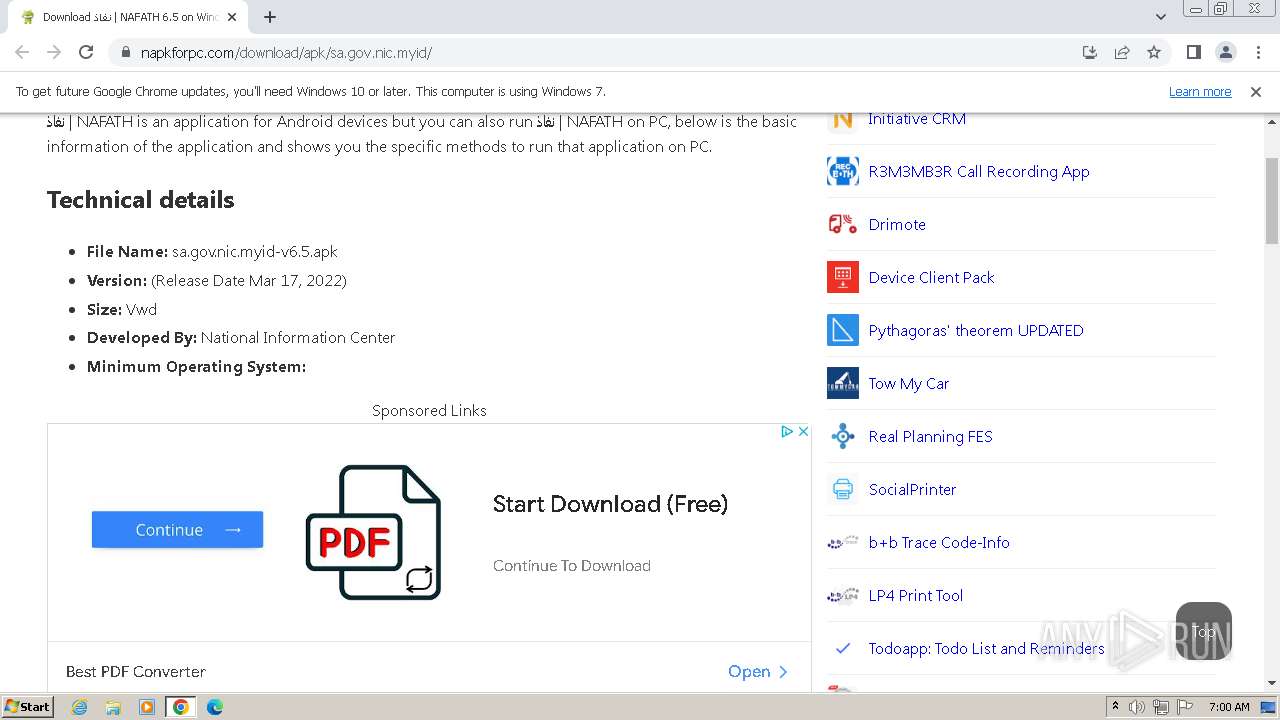This screenshot has height=720, width=1280.
Task: Click the 'Technical details' heading
Action: (x=141, y=200)
